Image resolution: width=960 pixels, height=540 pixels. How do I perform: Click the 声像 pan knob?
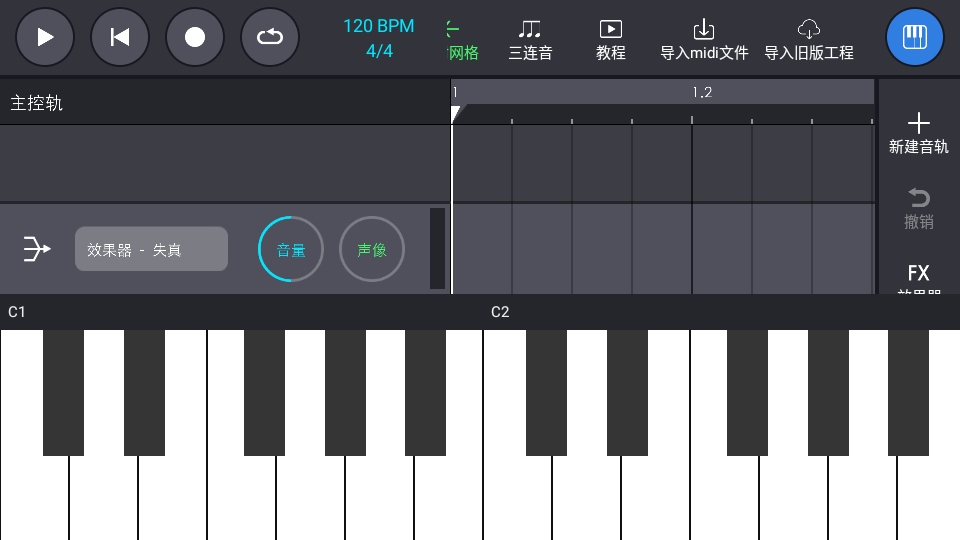click(372, 249)
